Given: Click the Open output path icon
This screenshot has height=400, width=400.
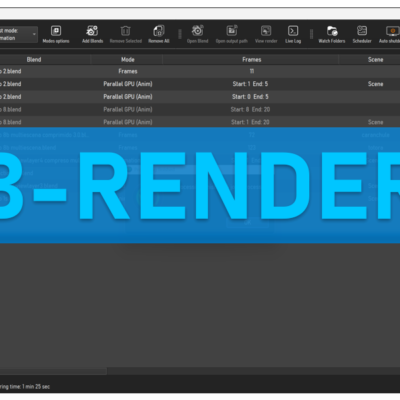Looking at the screenshot, I should click(x=232, y=31).
